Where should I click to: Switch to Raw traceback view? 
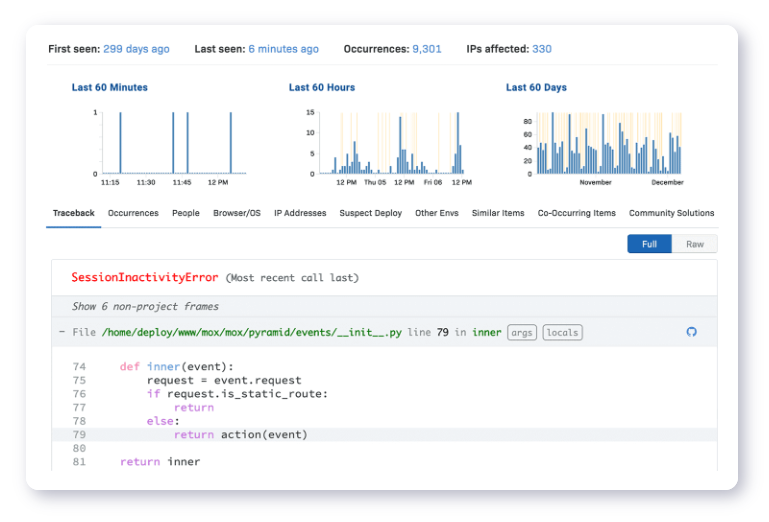[x=694, y=244]
